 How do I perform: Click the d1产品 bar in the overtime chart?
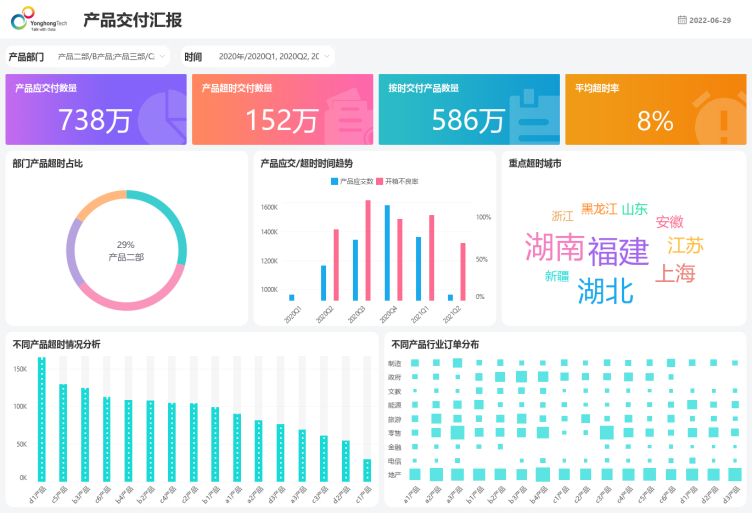point(42,420)
